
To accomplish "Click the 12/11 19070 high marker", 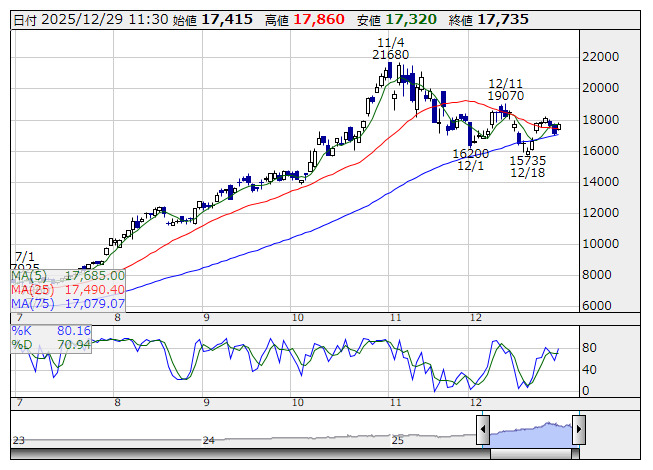I will pyautogui.click(x=505, y=88).
